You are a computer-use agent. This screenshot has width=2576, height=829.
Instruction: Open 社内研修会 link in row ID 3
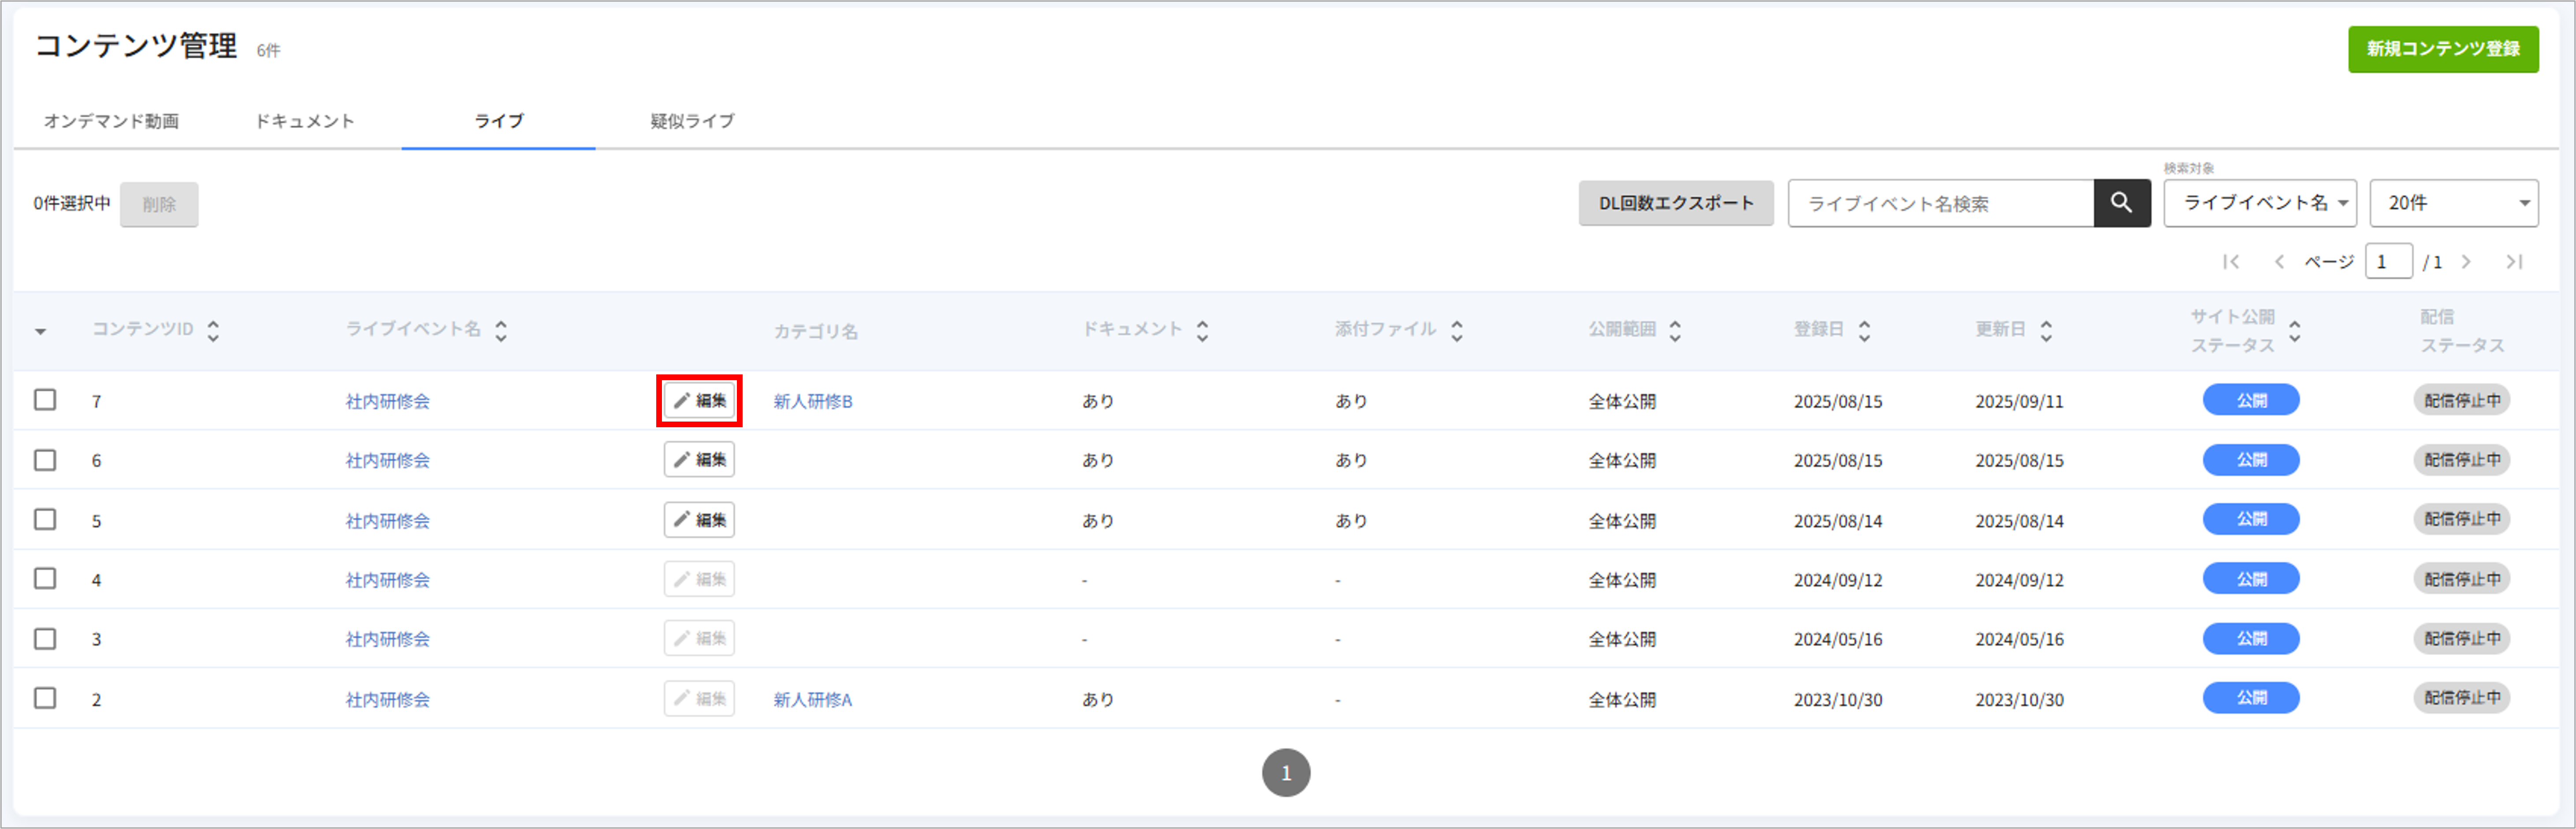point(388,639)
